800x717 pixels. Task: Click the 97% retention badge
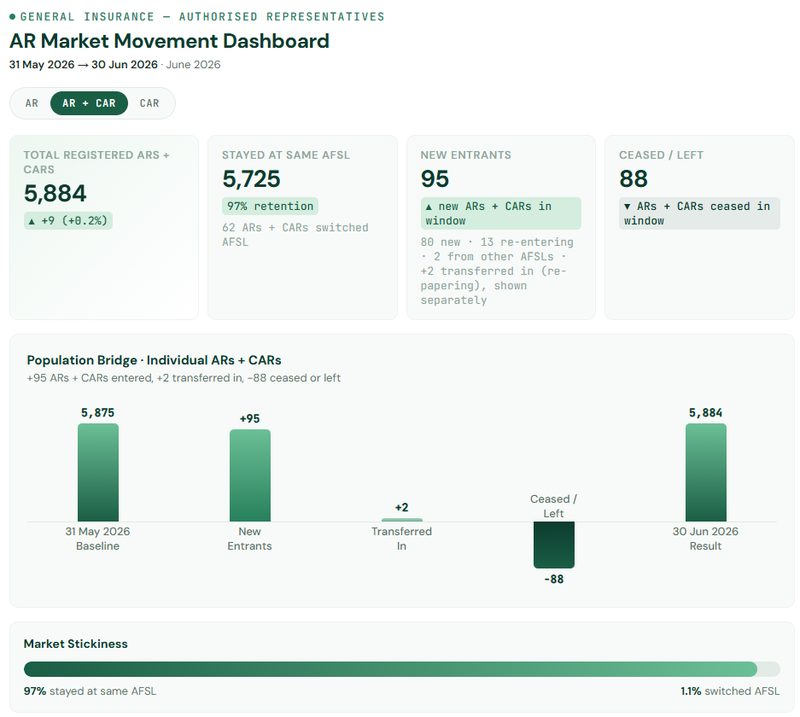click(x=270, y=206)
